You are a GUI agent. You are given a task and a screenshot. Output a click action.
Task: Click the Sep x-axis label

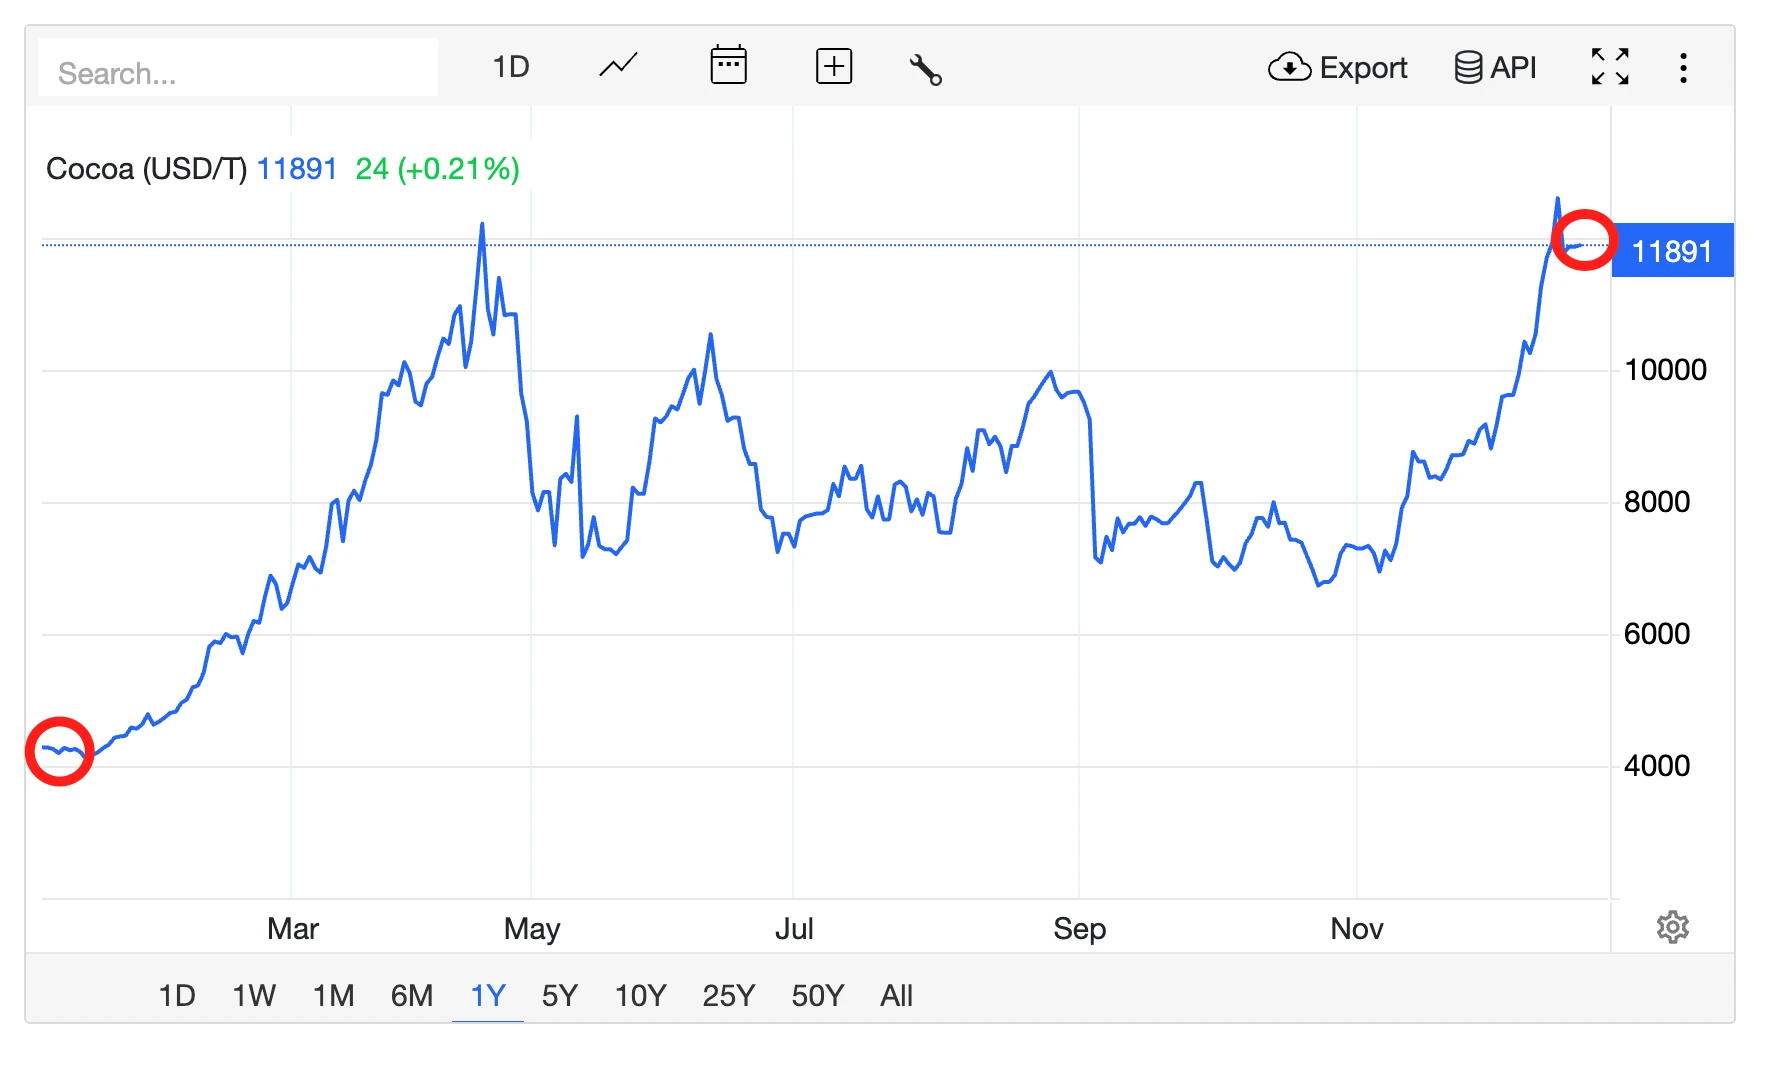(1080, 929)
